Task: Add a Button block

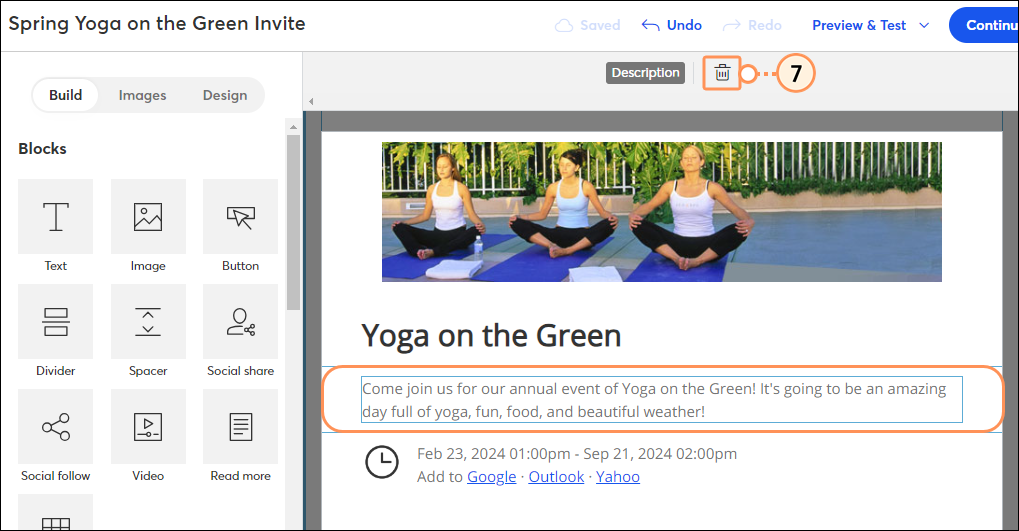Action: click(240, 216)
